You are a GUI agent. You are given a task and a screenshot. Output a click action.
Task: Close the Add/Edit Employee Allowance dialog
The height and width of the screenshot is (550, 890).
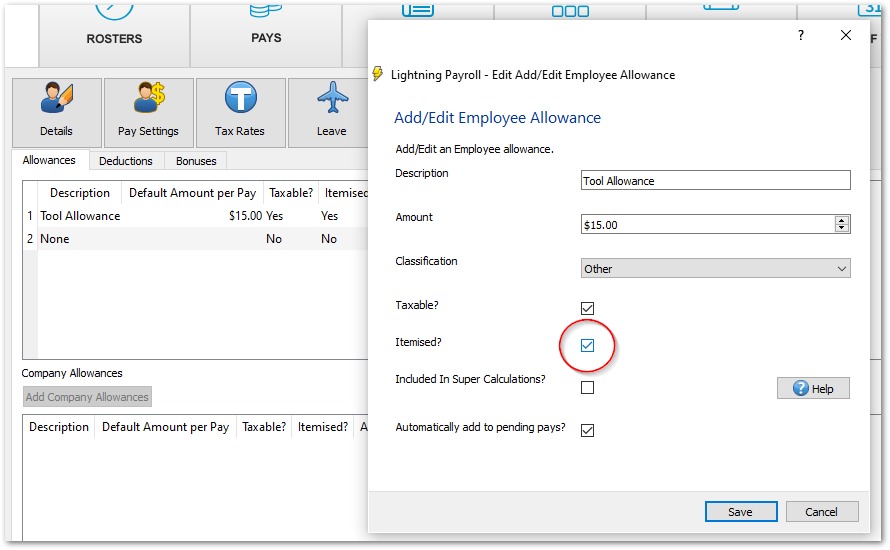[846, 35]
